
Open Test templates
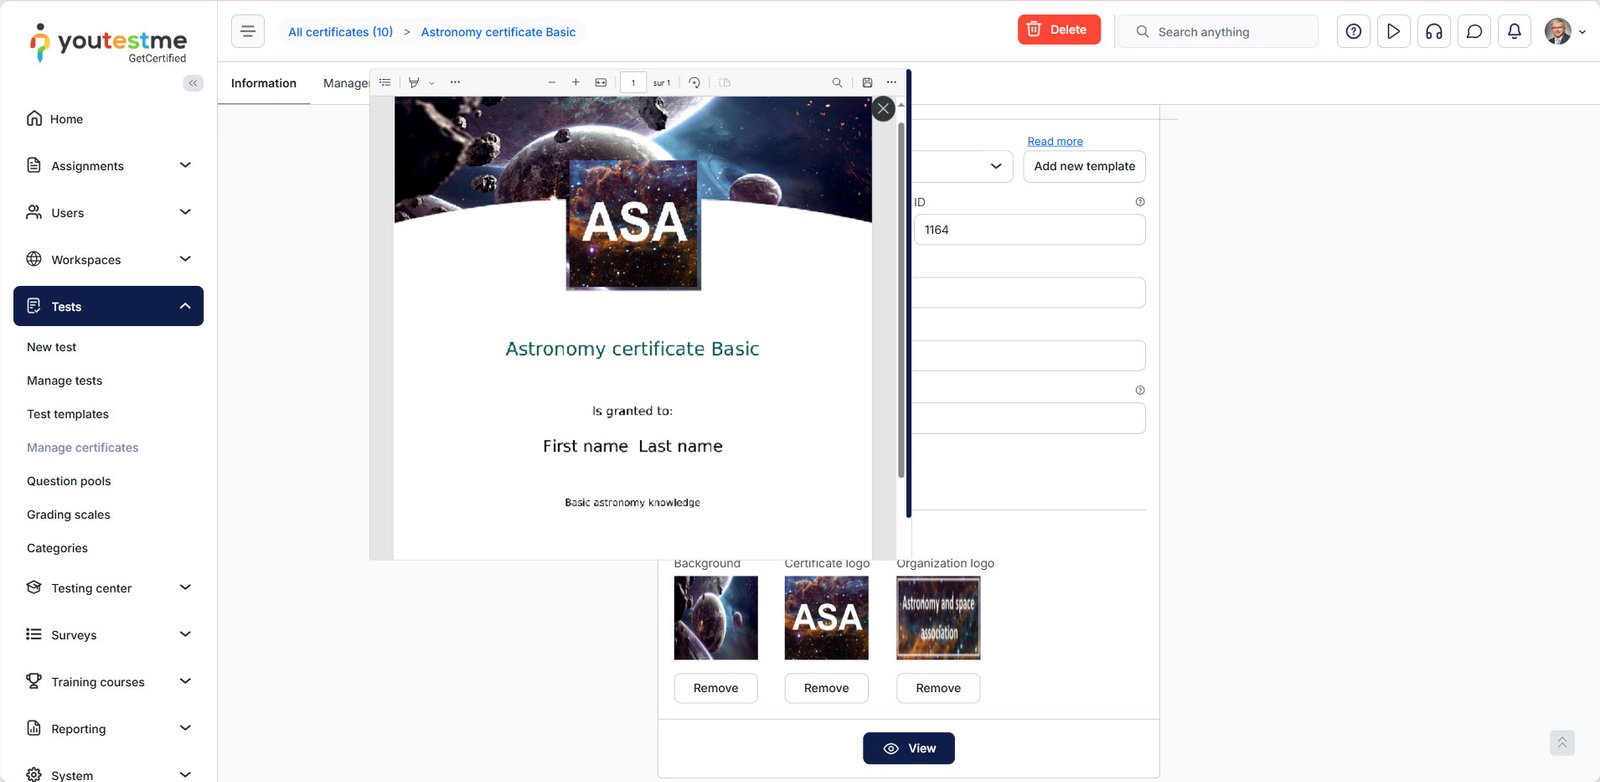(x=68, y=414)
